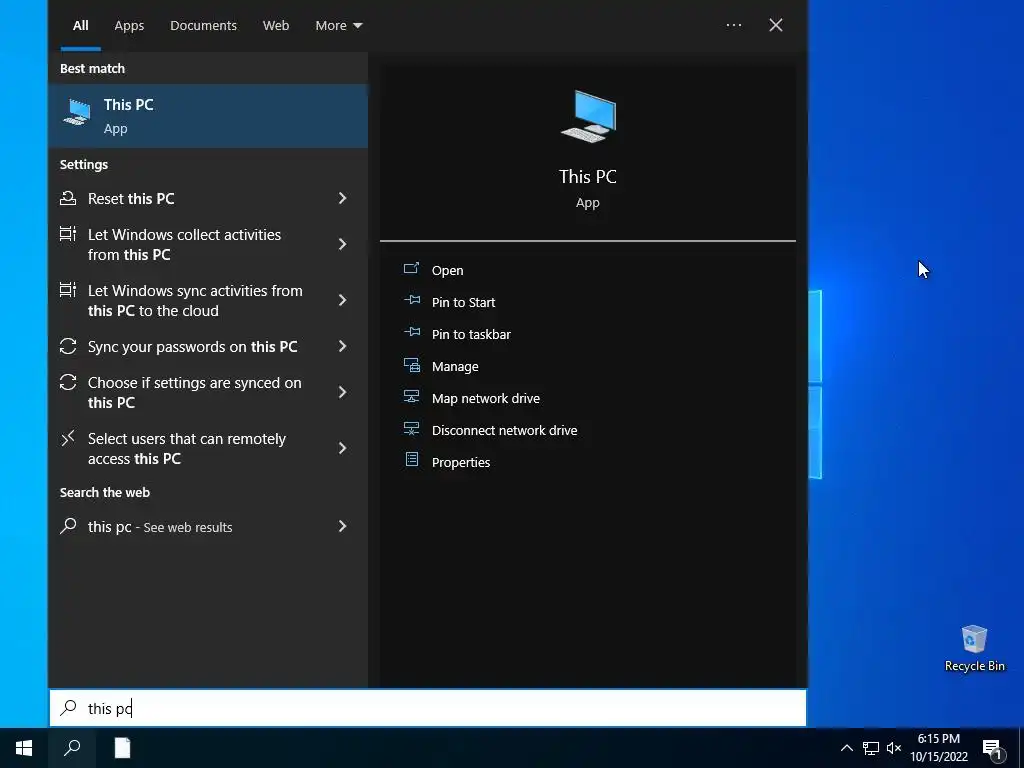Viewport: 1024px width, 768px height.
Task: Click the Manage icon
Action: click(411, 365)
